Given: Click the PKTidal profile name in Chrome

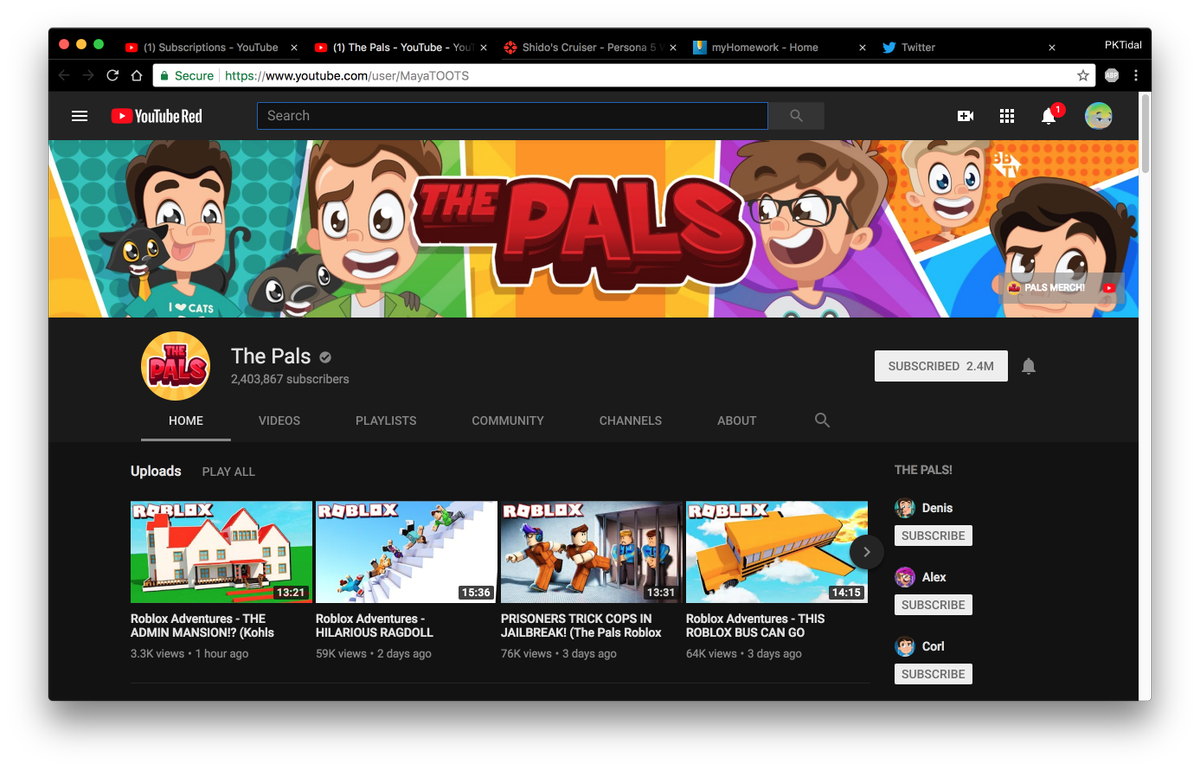Looking at the screenshot, I should tap(1122, 46).
